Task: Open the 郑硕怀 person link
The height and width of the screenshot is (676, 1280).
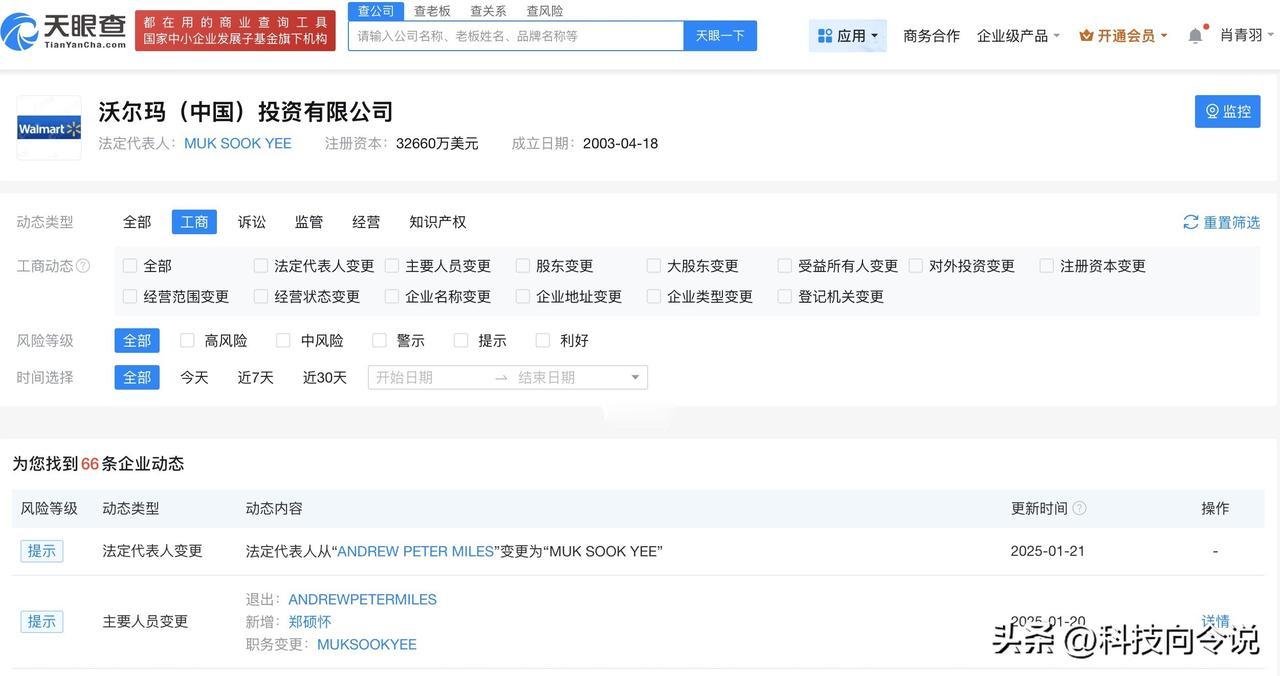Action: pyautogui.click(x=309, y=622)
